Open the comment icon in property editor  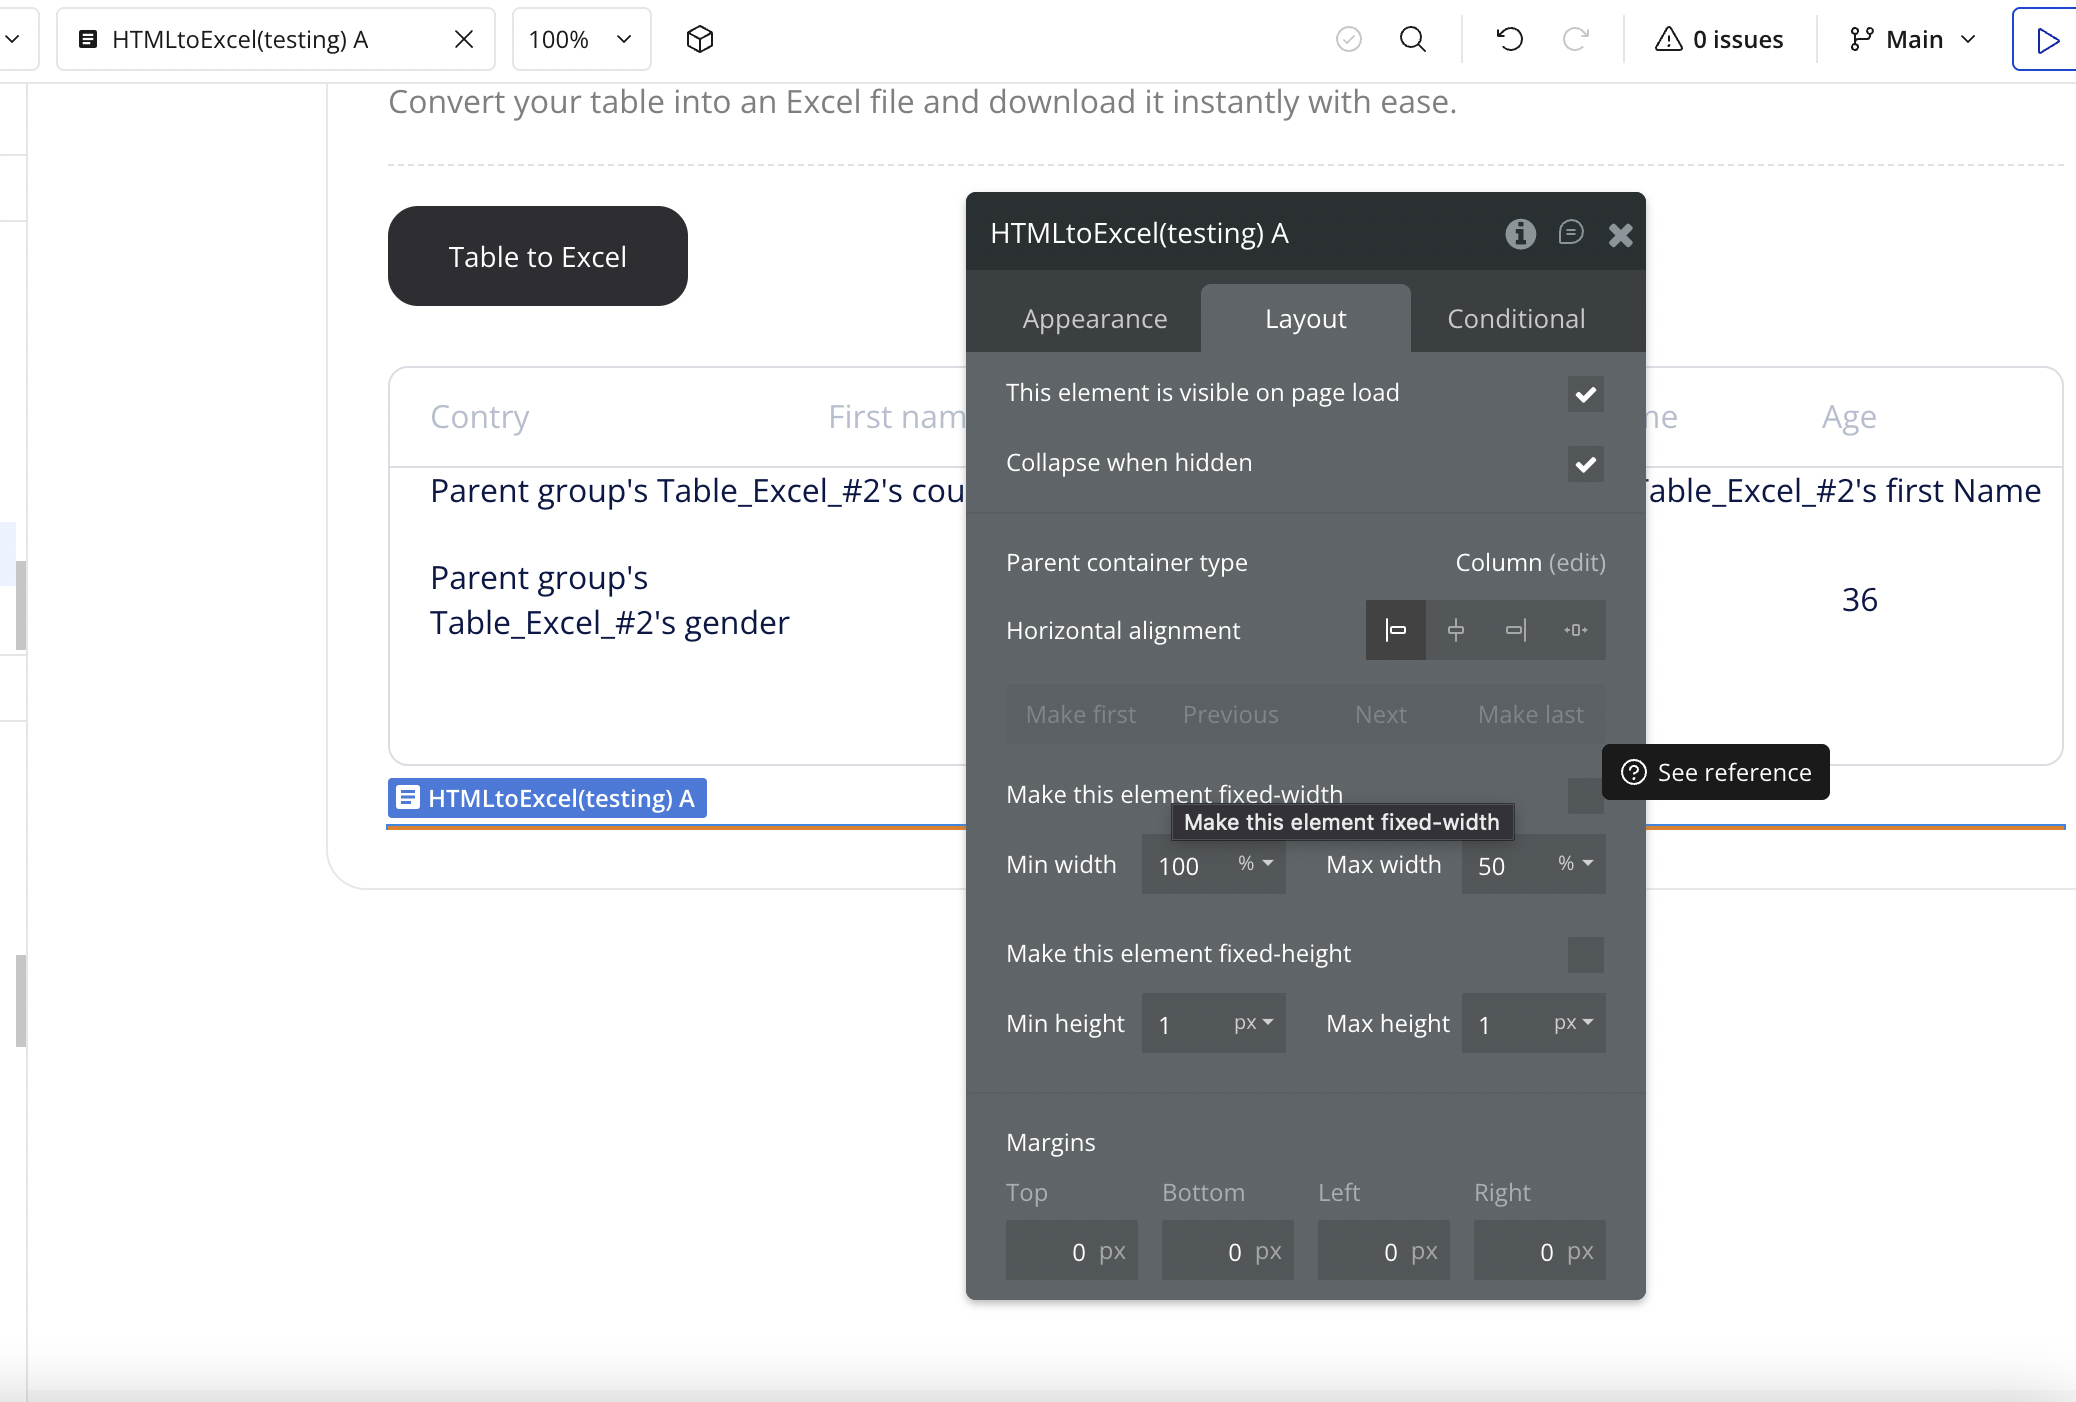1570,233
